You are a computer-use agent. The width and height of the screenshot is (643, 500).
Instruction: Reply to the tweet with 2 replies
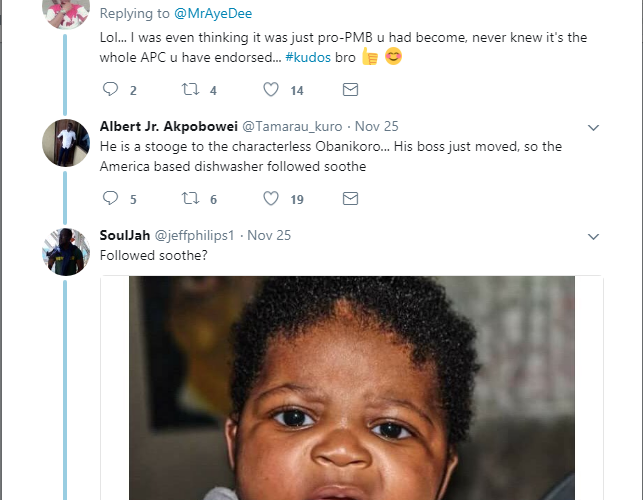pyautogui.click(x=110, y=90)
